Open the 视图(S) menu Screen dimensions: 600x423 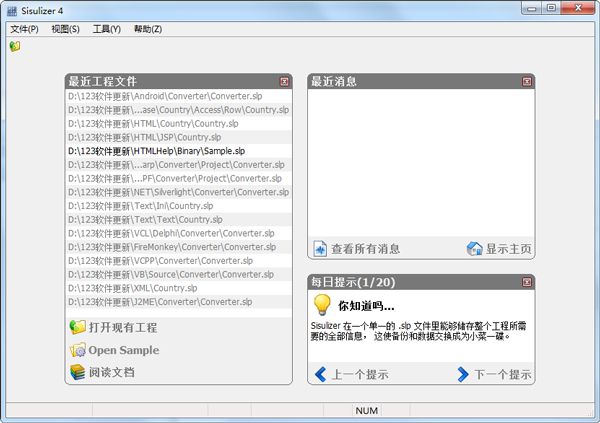point(65,29)
